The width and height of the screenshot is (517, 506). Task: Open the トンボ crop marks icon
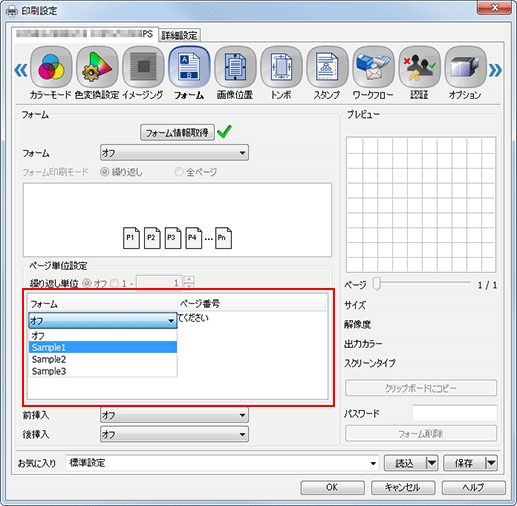(281, 68)
